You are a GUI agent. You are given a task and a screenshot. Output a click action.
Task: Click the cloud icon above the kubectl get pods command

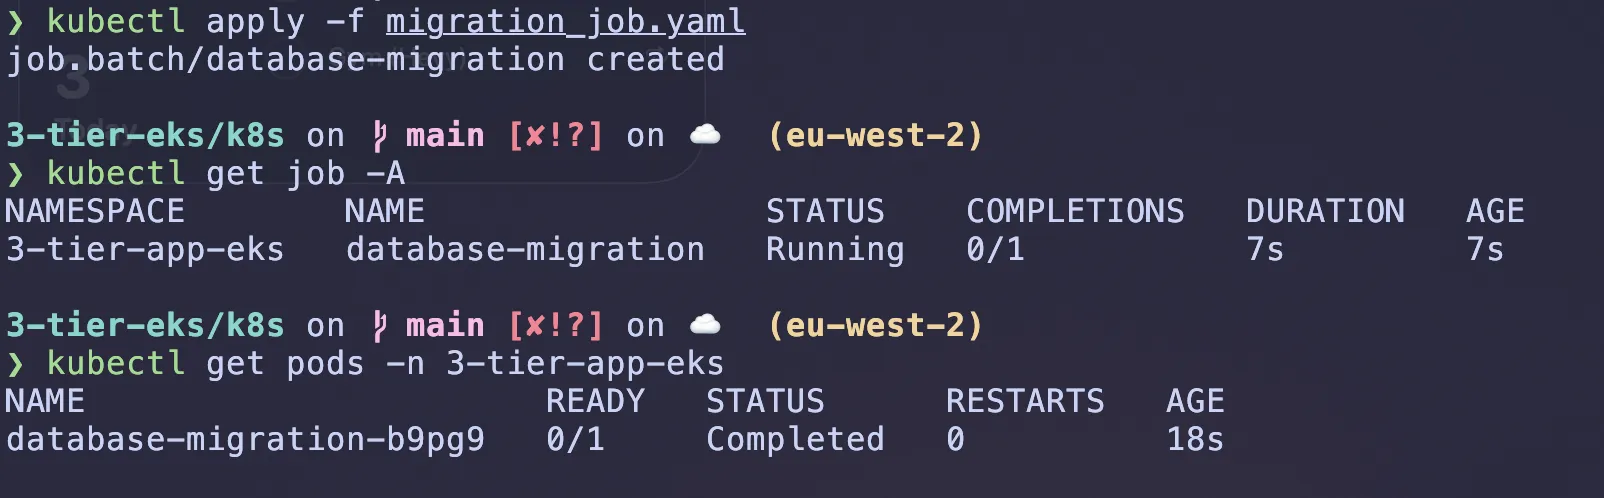click(705, 325)
